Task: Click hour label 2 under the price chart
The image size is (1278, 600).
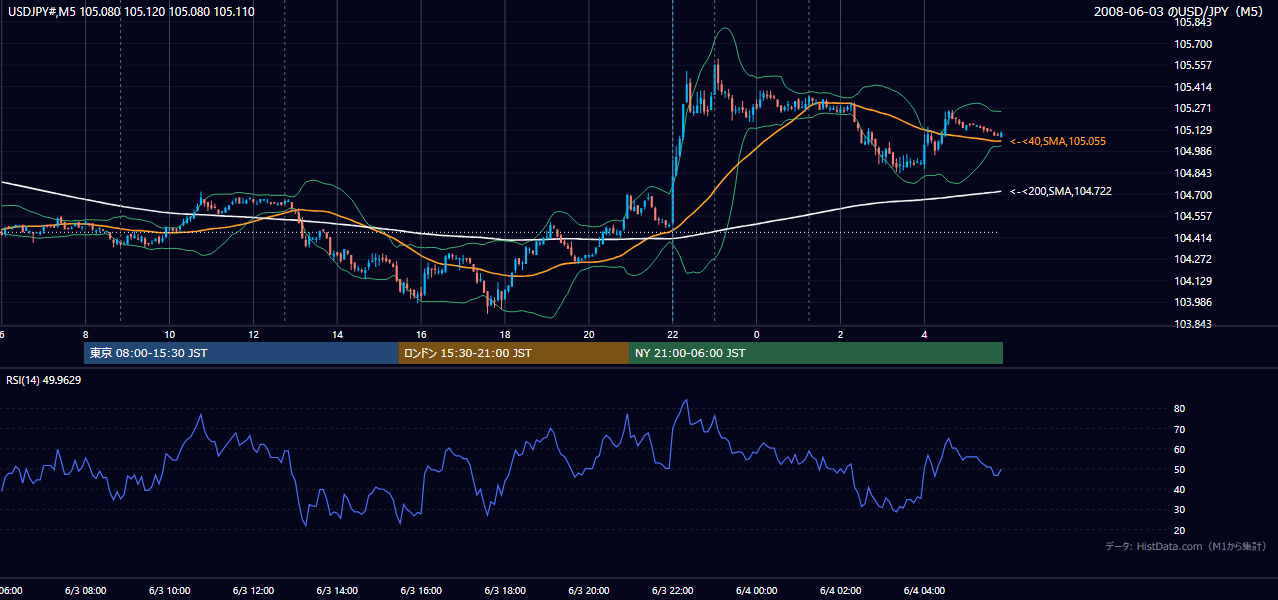Action: click(x=841, y=335)
